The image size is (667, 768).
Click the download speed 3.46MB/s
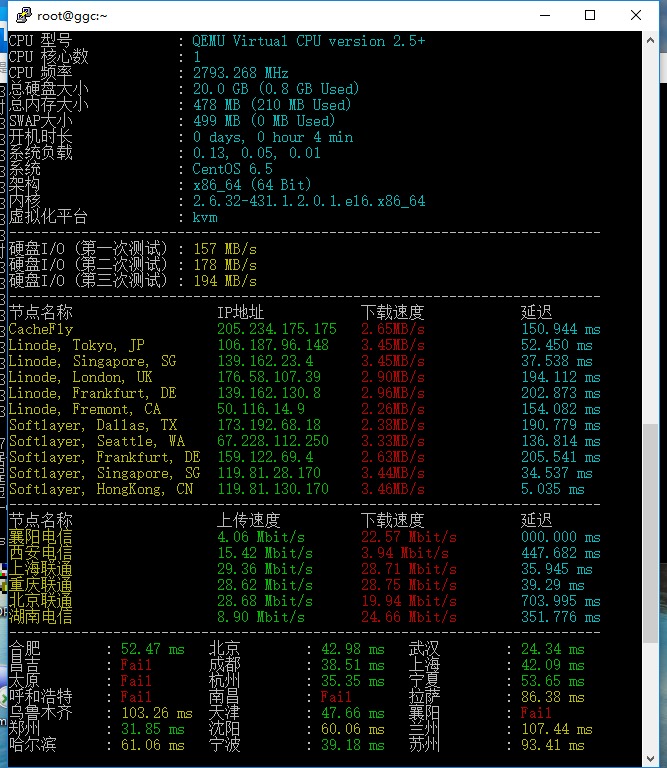coord(393,489)
